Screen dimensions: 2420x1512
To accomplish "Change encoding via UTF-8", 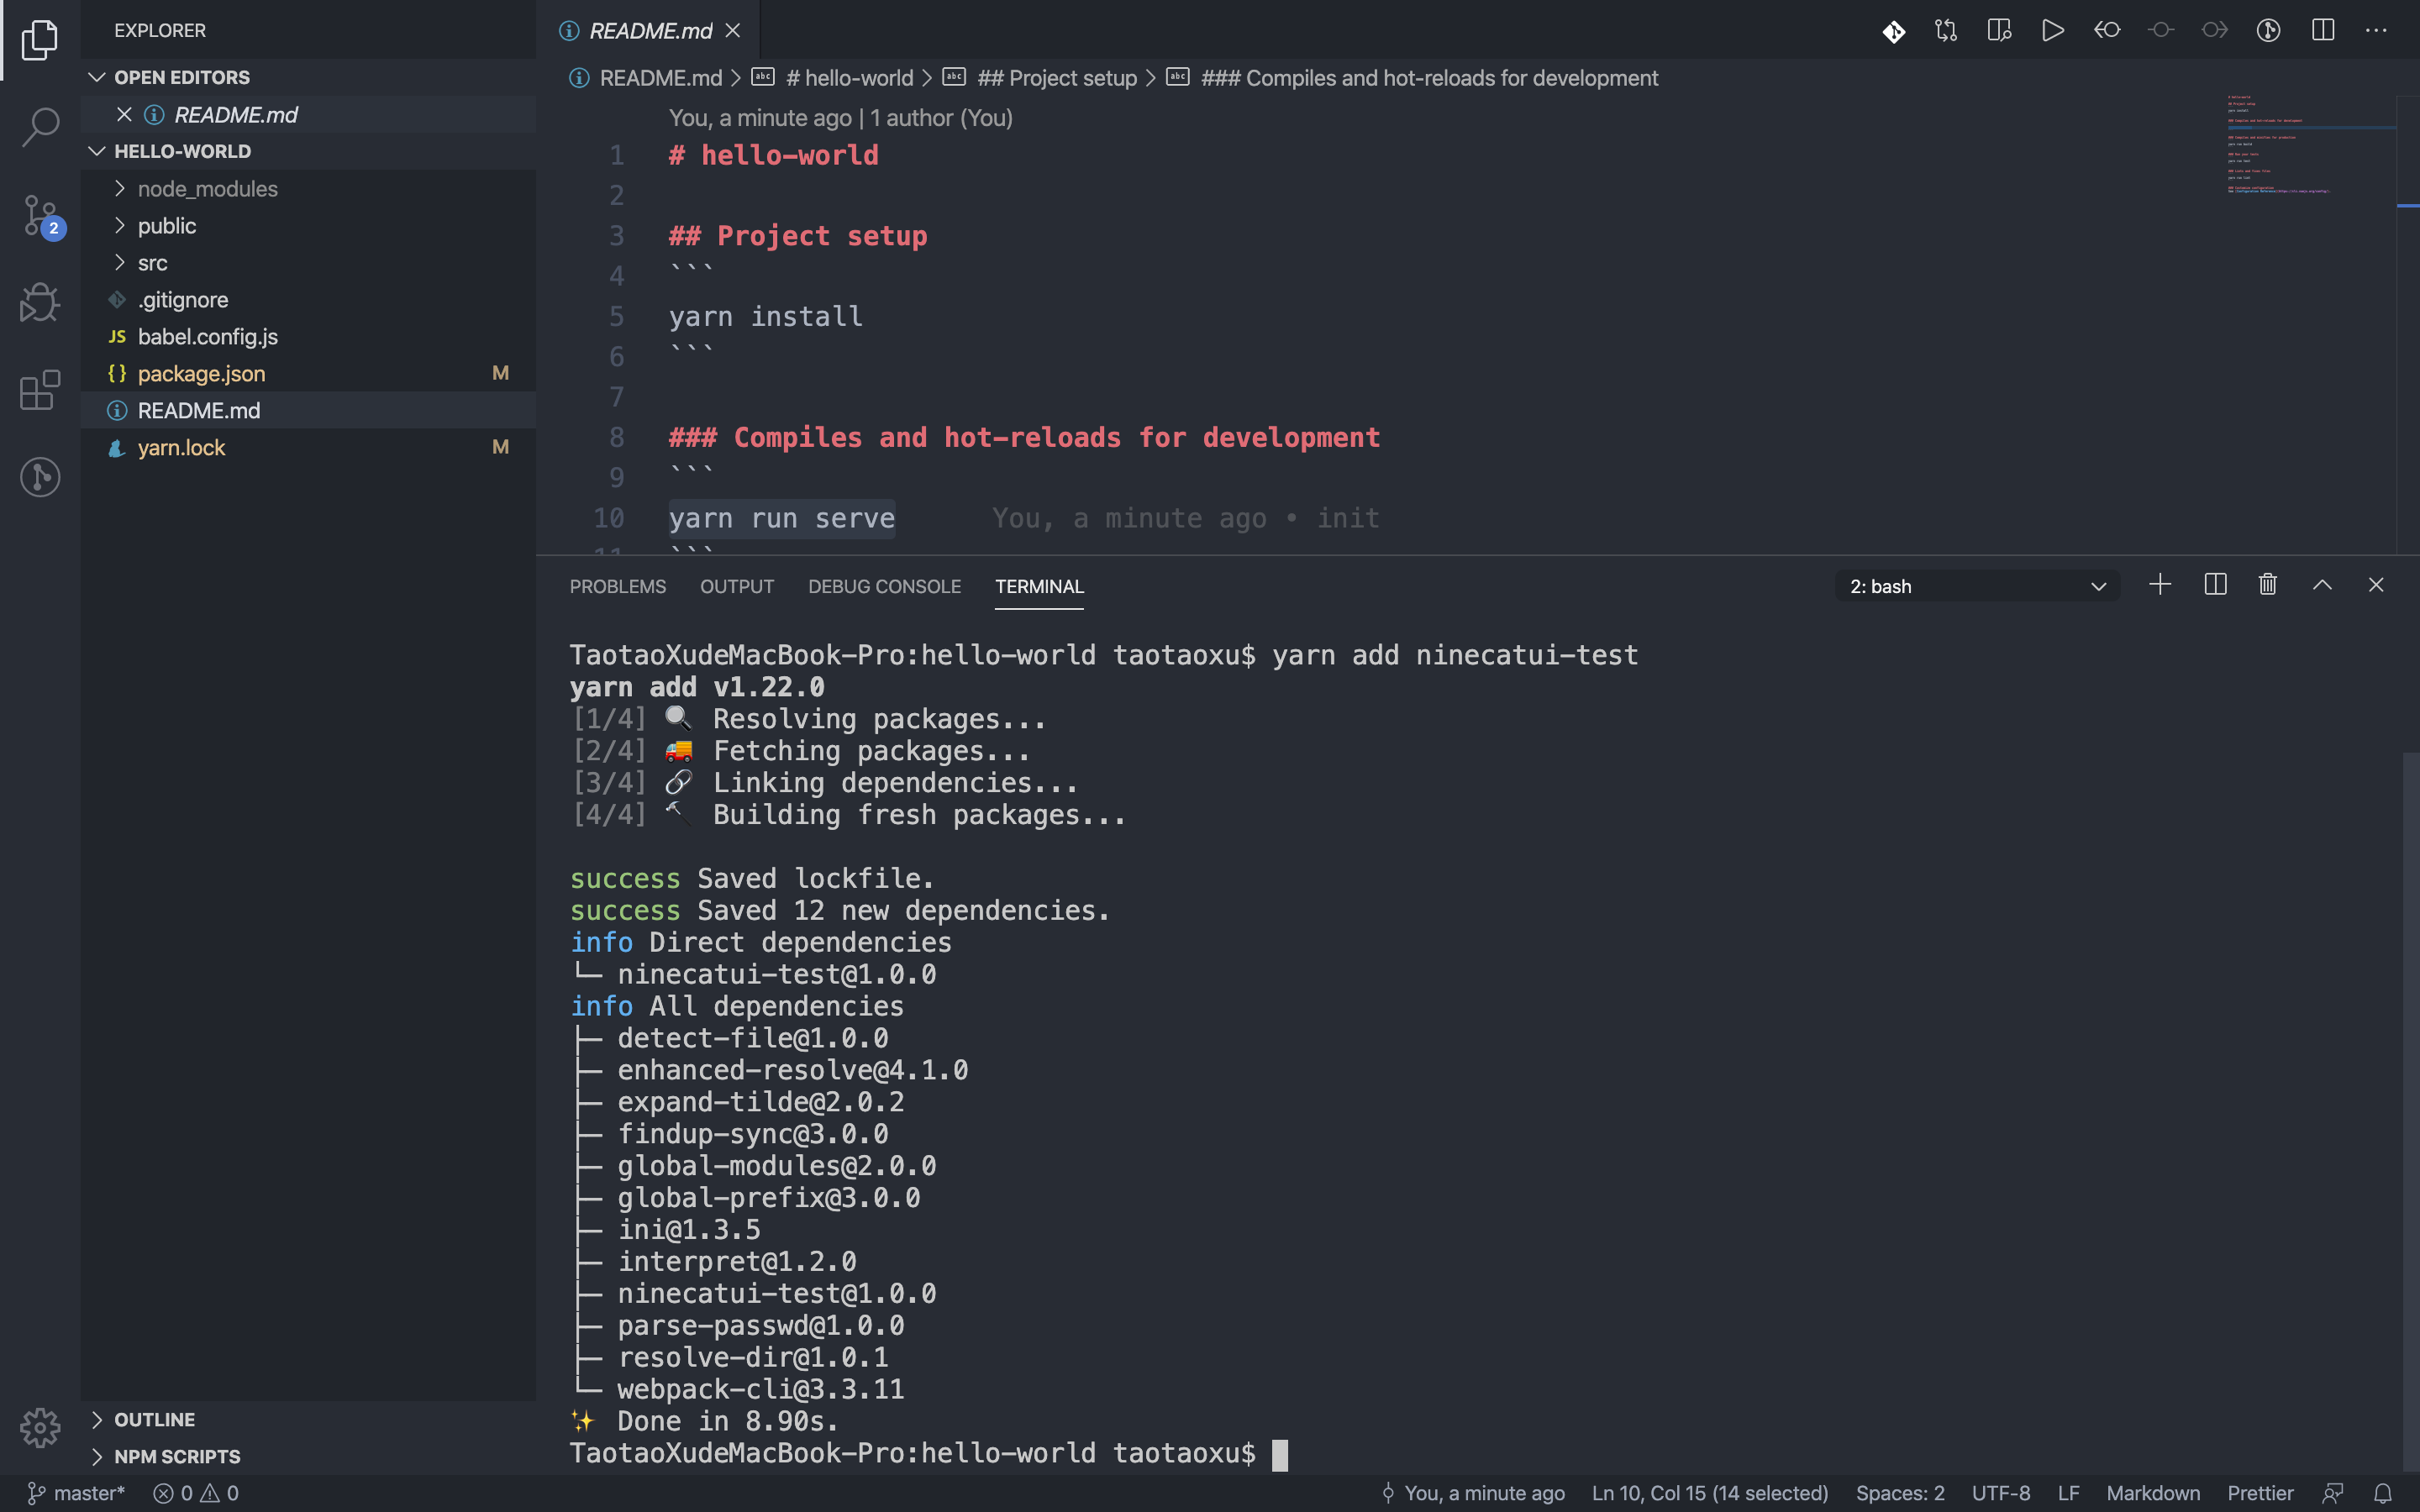I will pos(2001,1493).
